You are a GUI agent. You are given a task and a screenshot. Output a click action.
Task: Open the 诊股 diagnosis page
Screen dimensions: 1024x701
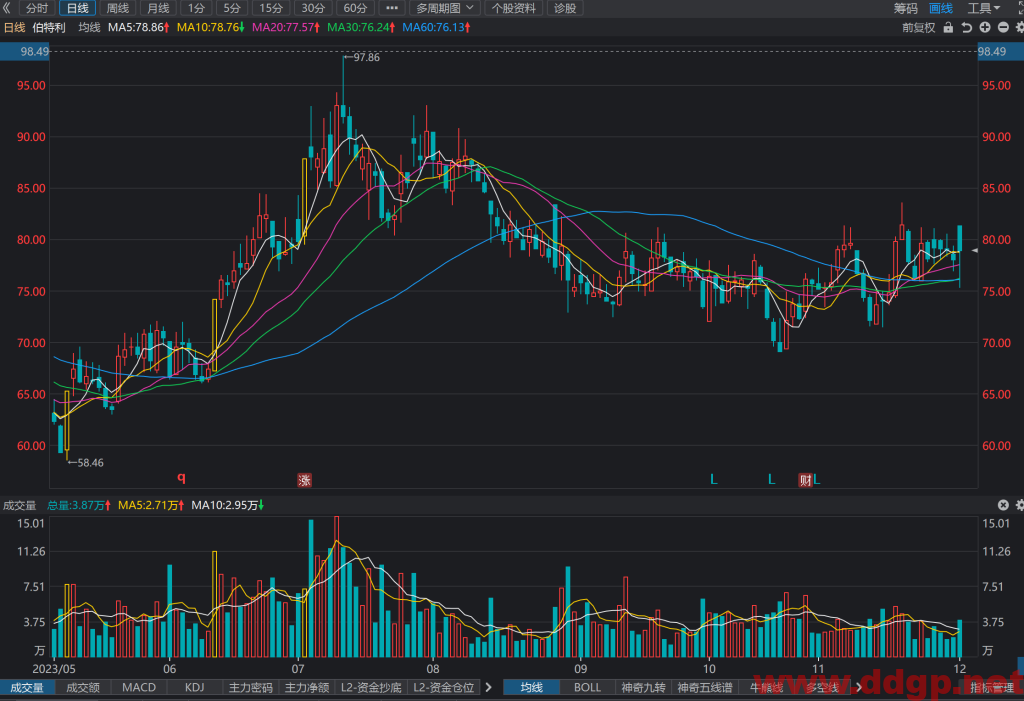coord(565,8)
